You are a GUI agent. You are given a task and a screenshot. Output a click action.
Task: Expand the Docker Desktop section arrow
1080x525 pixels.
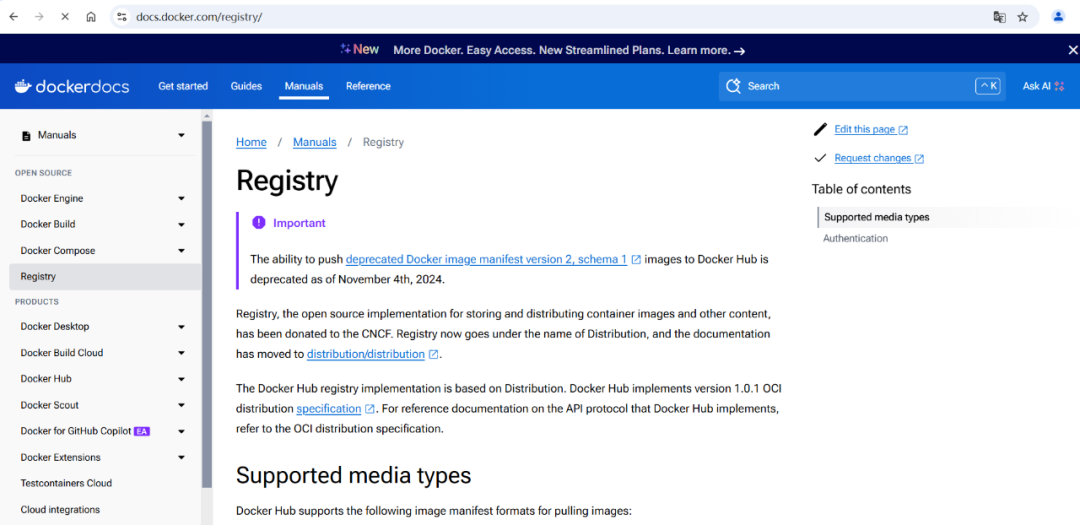[181, 327]
